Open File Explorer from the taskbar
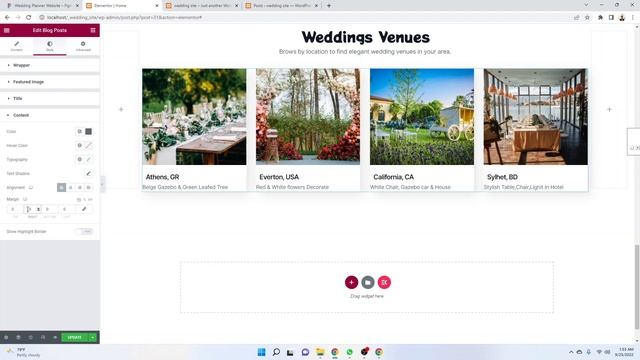 click(x=320, y=352)
